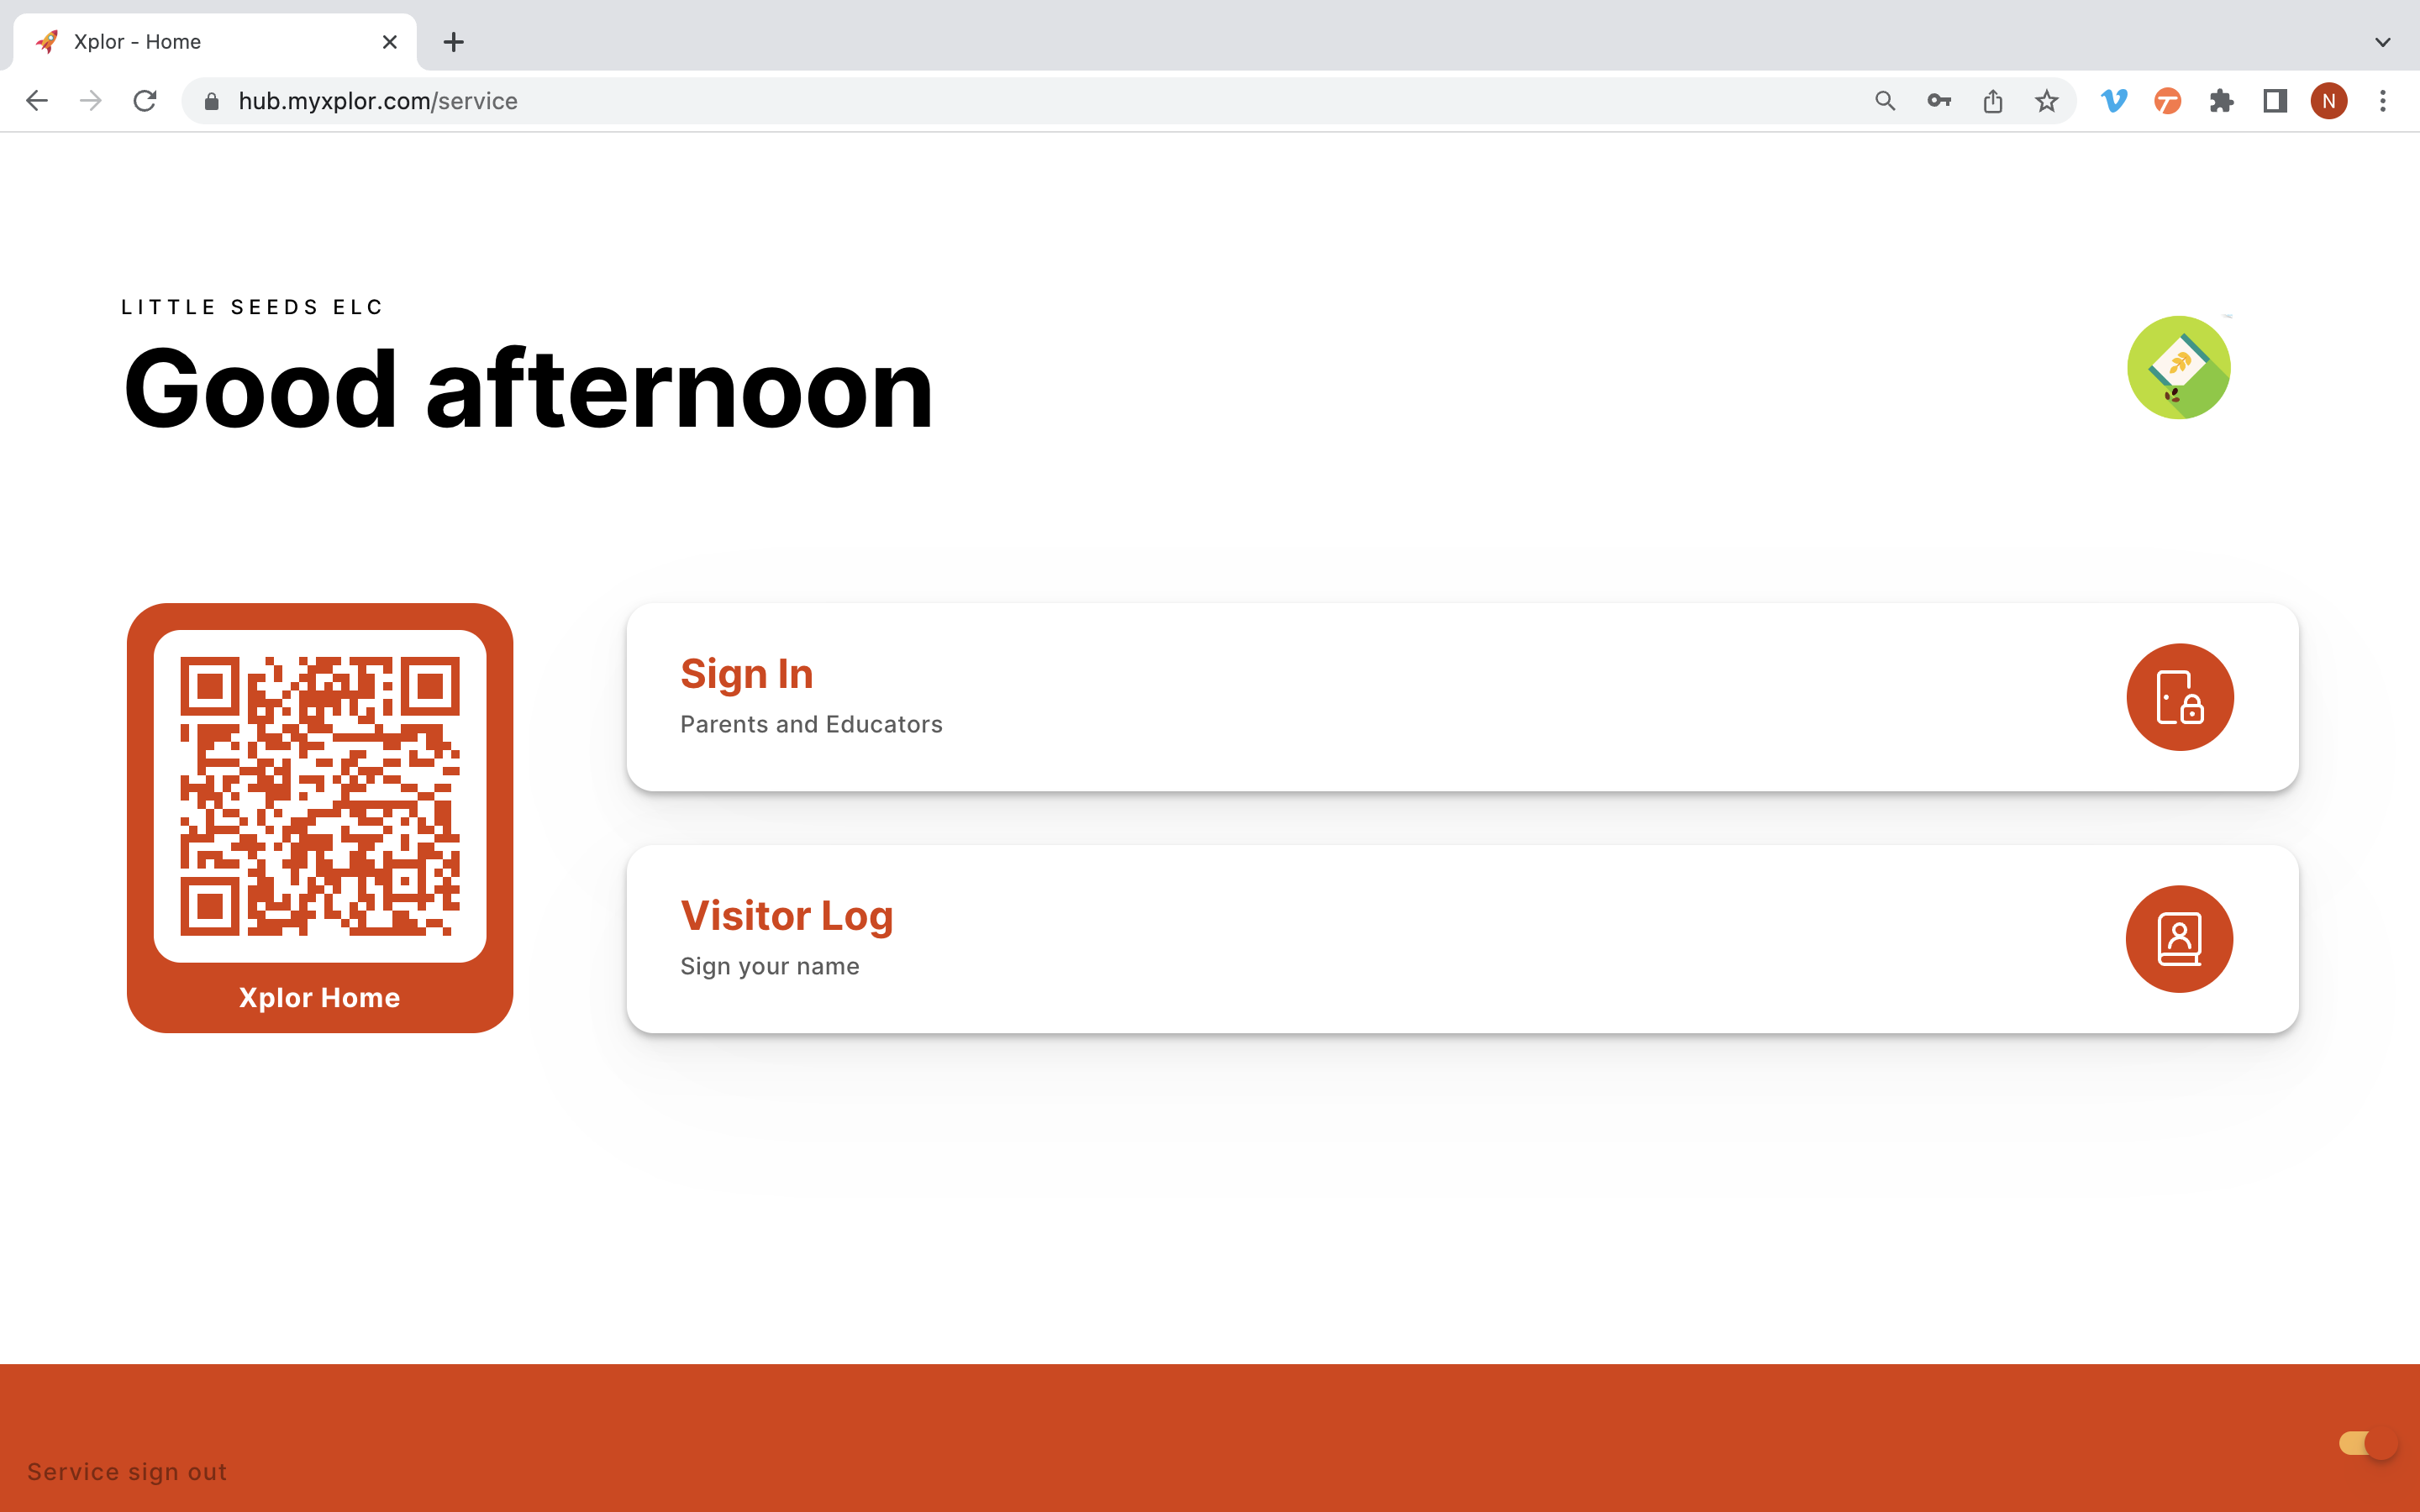The width and height of the screenshot is (2420, 1512).
Task: Click the Visitor Log contact book icon
Action: tap(2179, 939)
